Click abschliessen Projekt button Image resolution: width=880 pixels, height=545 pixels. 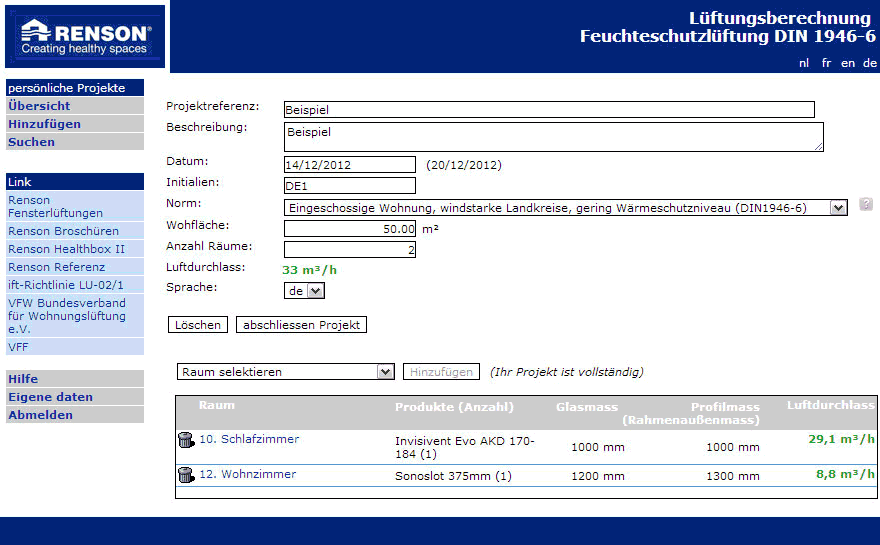tap(301, 325)
